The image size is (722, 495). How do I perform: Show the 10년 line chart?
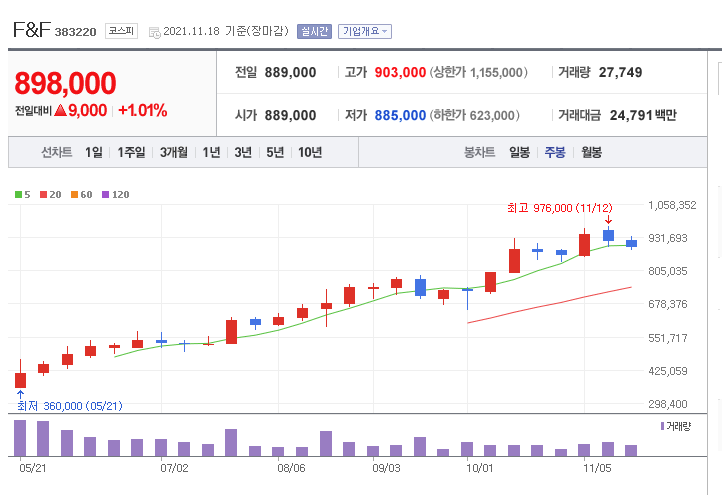pos(310,152)
